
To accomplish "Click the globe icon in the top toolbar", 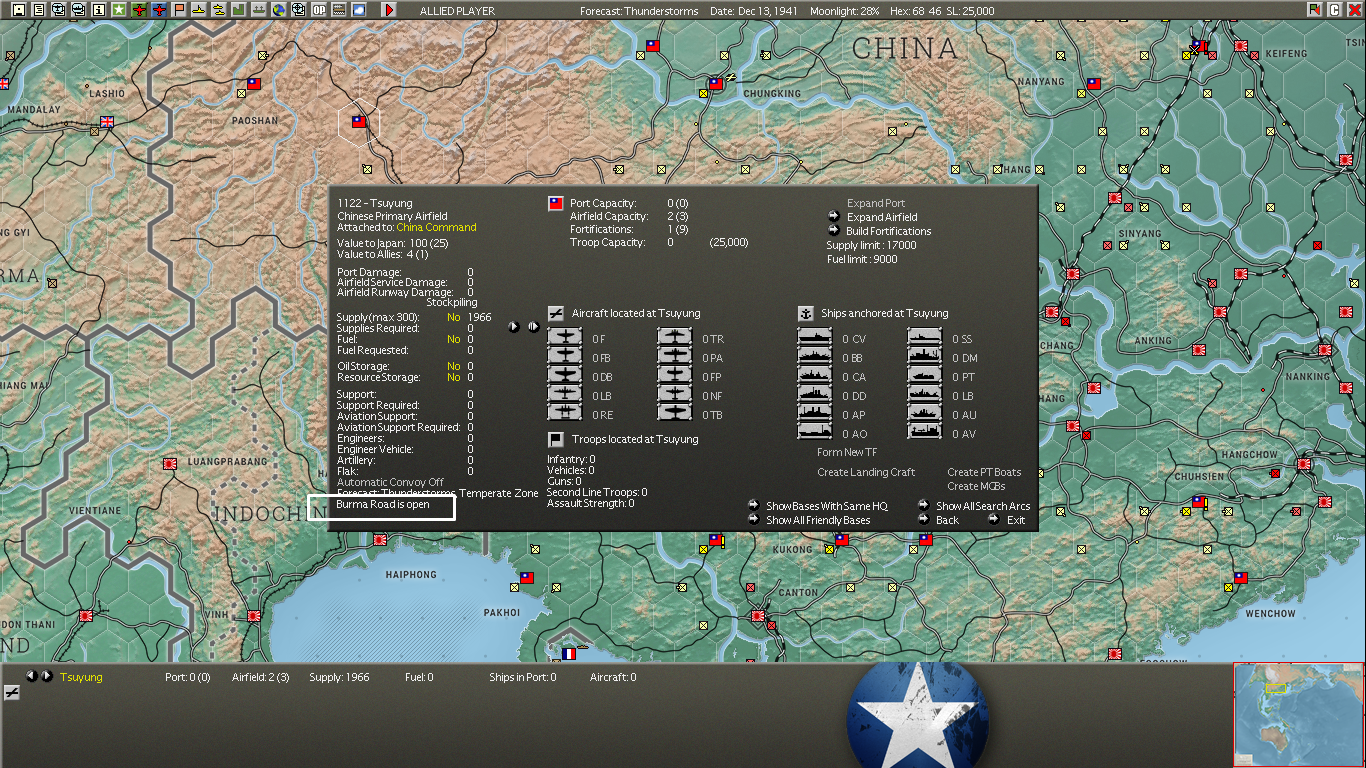I will pyautogui.click(x=279, y=10).
